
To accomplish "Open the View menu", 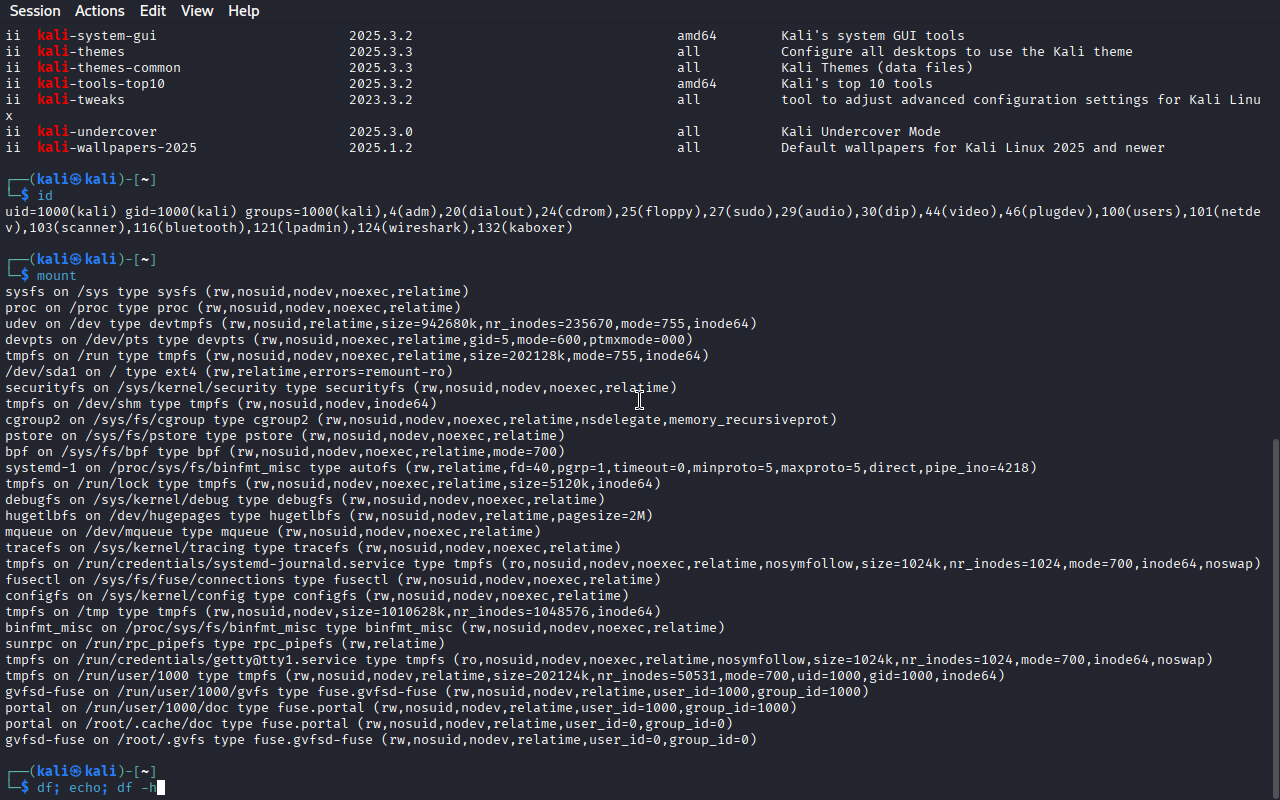I will pos(197,11).
